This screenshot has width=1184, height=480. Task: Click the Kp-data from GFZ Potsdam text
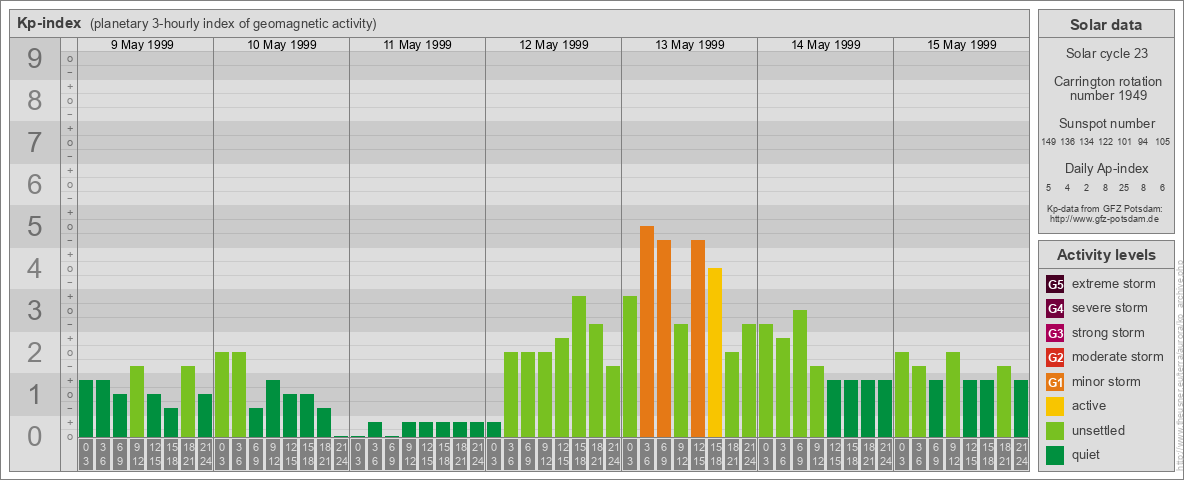[1106, 209]
